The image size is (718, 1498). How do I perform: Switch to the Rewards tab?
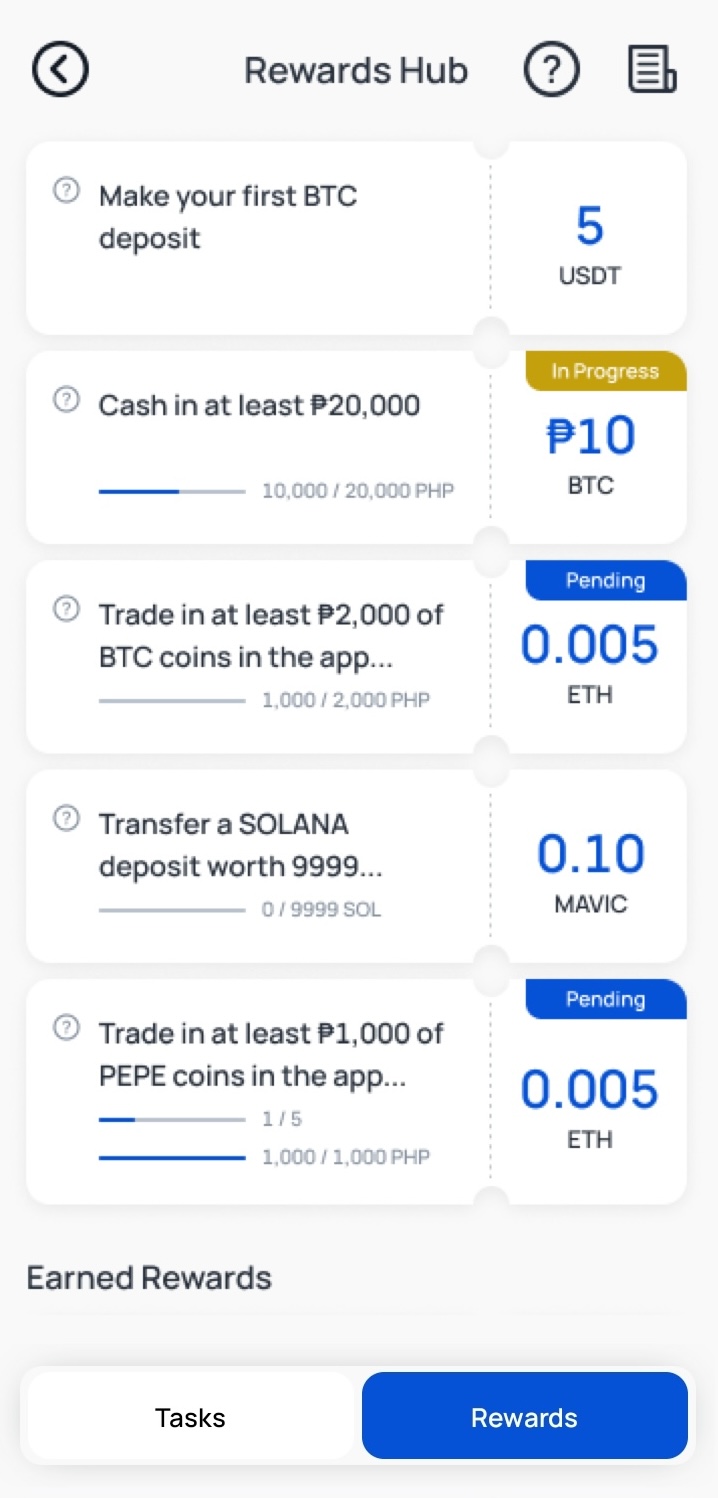[524, 1416]
